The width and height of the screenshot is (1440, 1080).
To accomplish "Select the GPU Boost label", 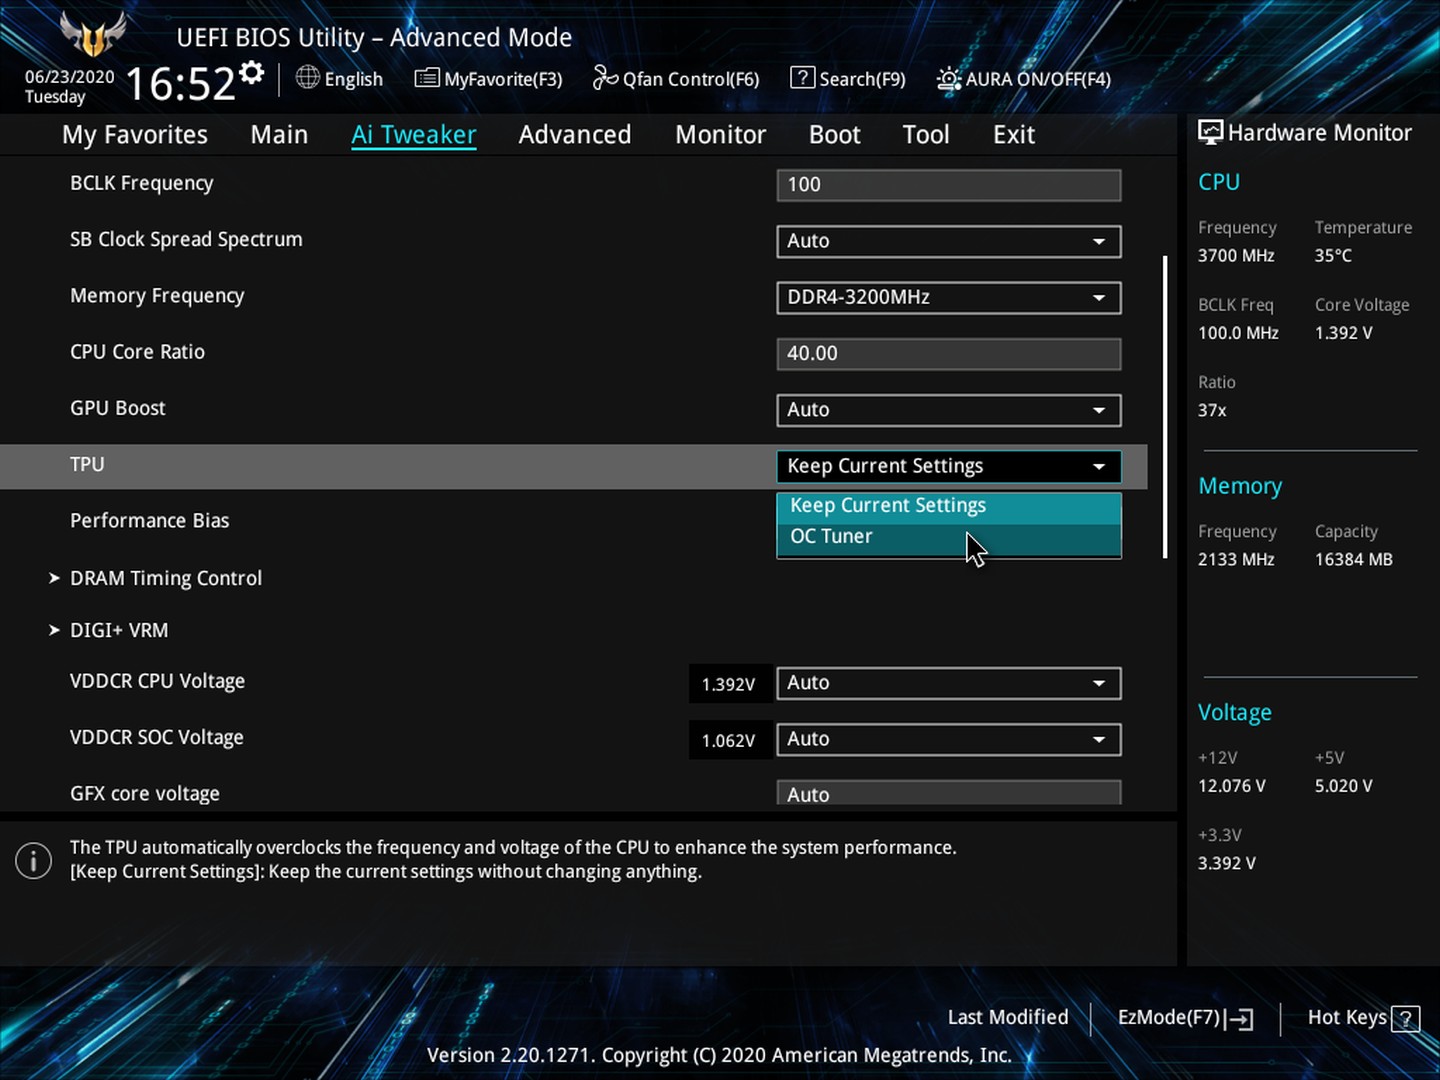I will click(118, 408).
